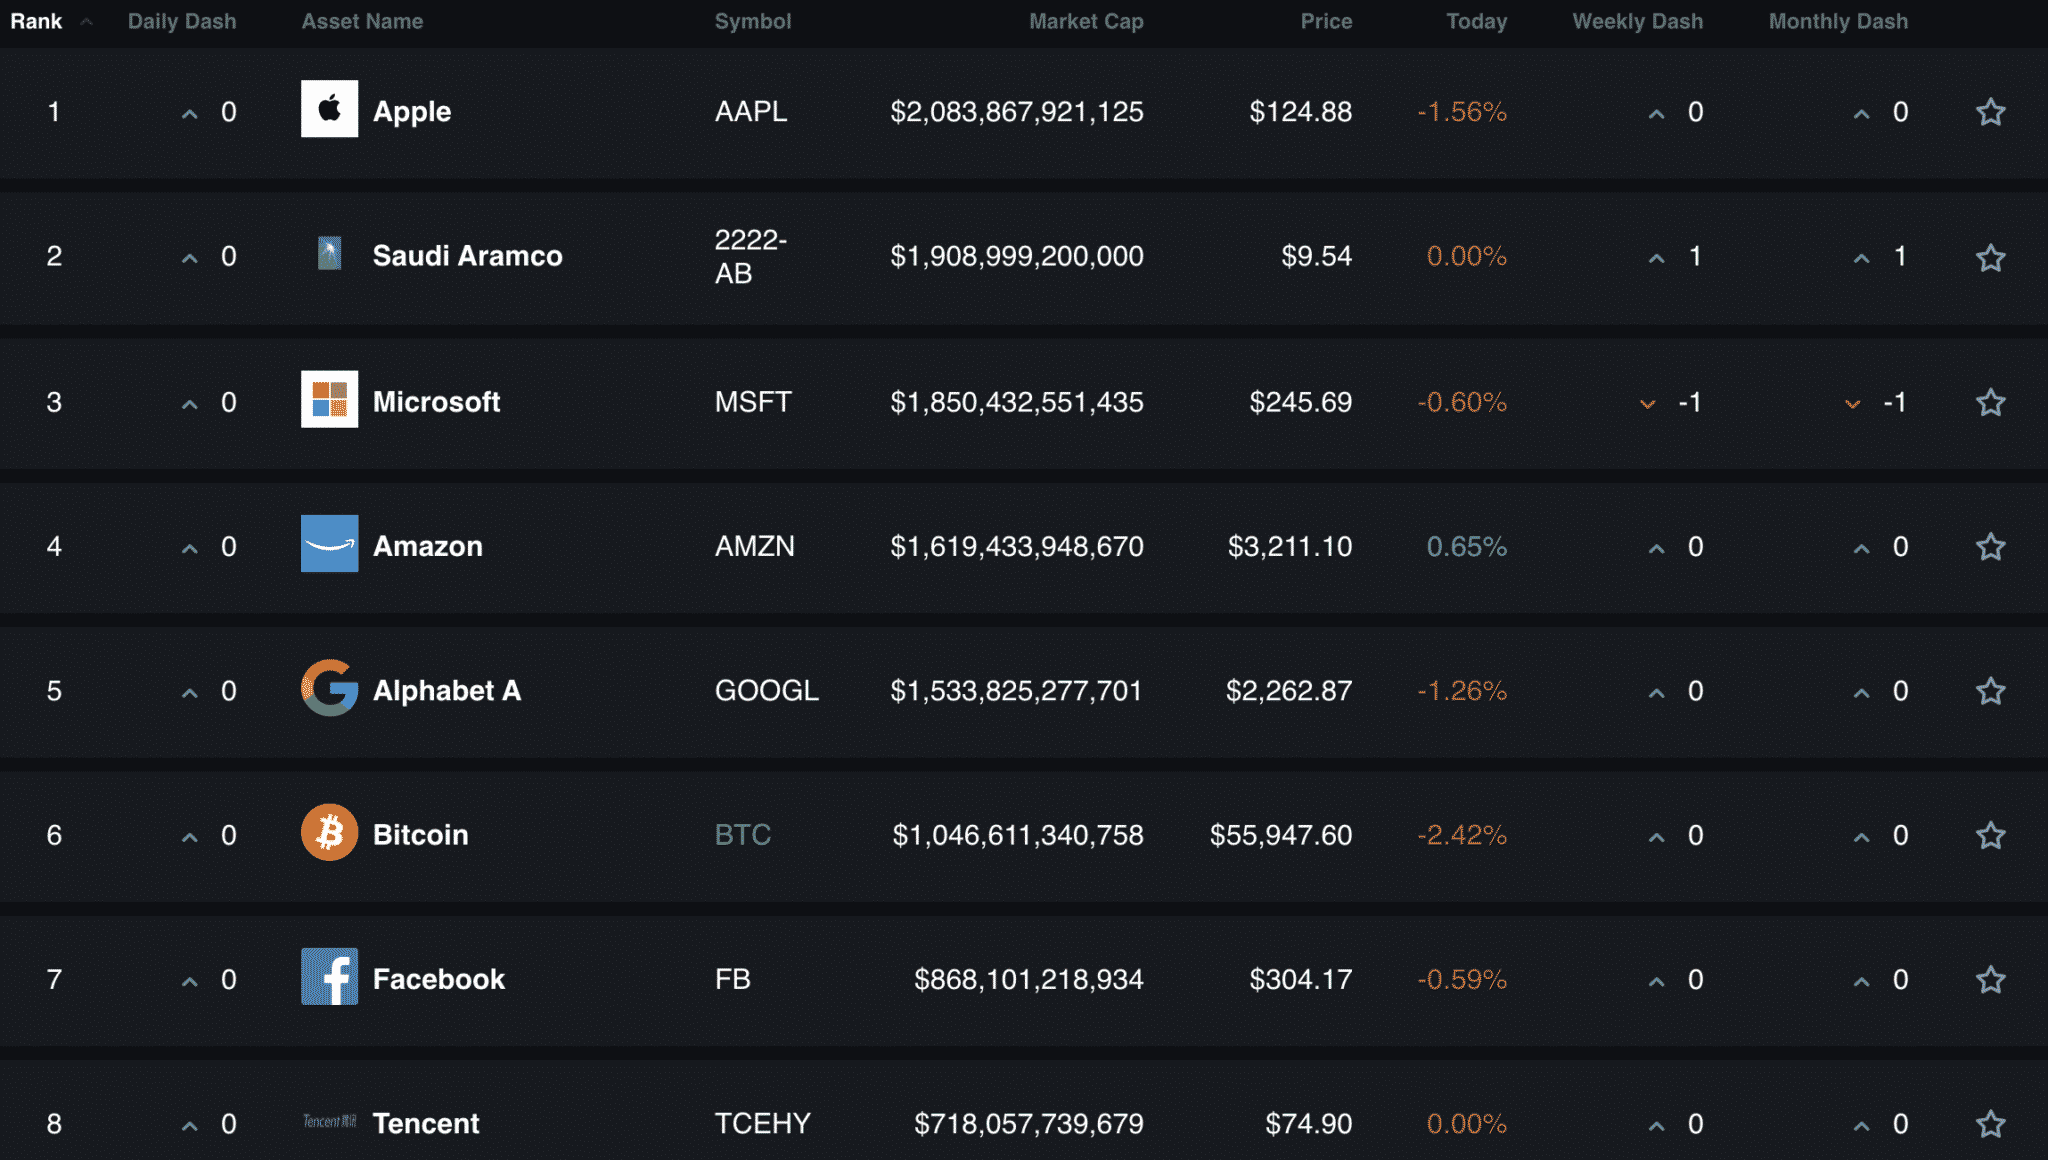The image size is (2048, 1160).
Task: Click the Monthly Dash column header
Action: [x=1837, y=22]
